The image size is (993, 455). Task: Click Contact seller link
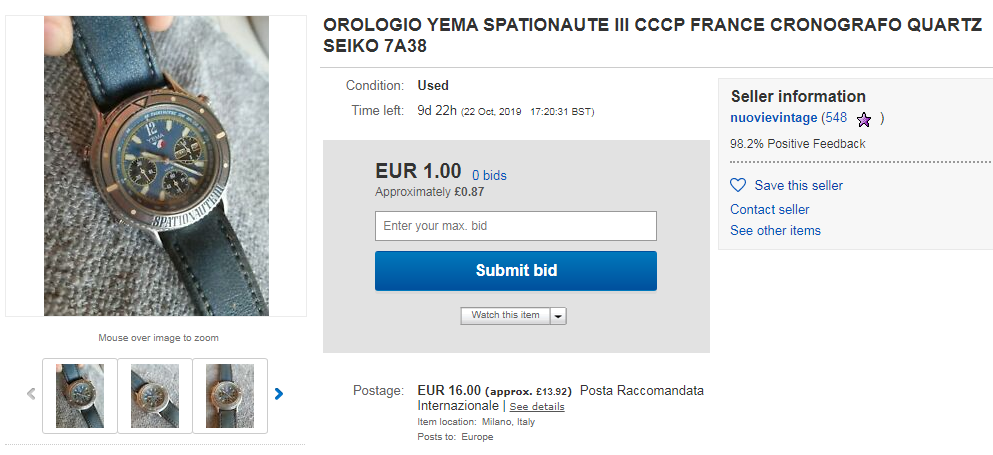tap(769, 209)
